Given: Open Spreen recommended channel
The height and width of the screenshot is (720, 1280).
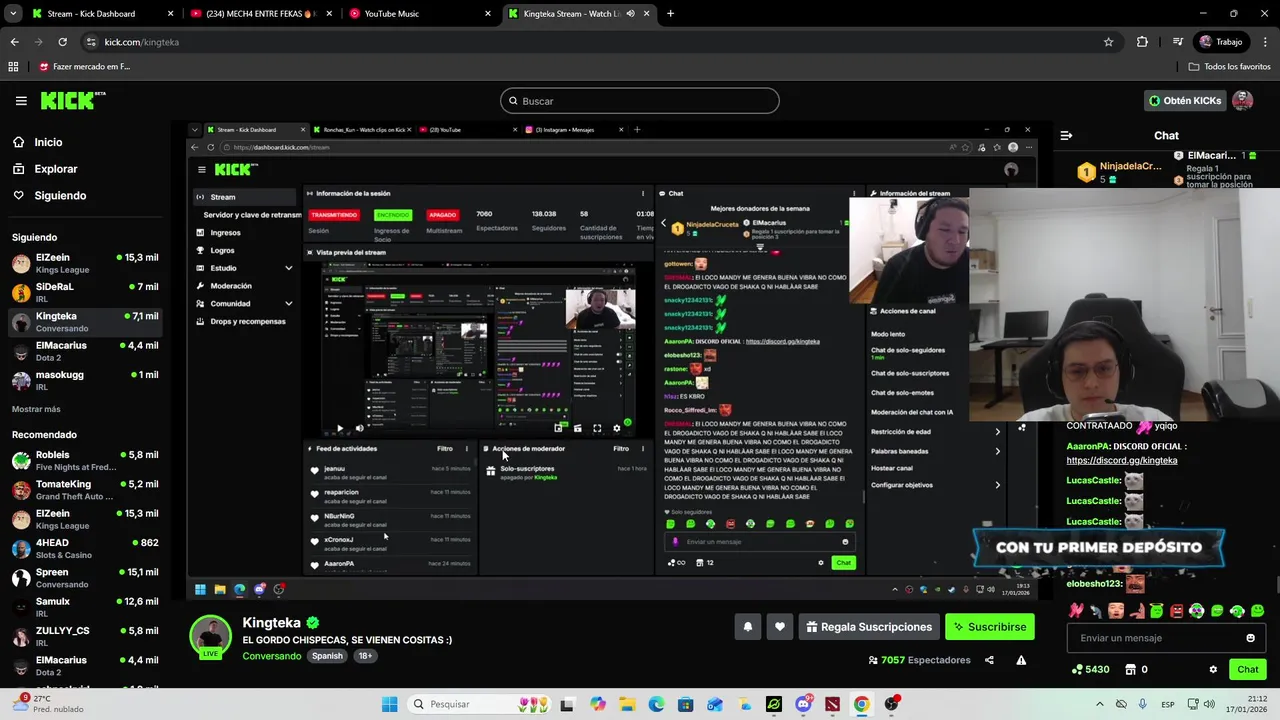Looking at the screenshot, I should 85,578.
